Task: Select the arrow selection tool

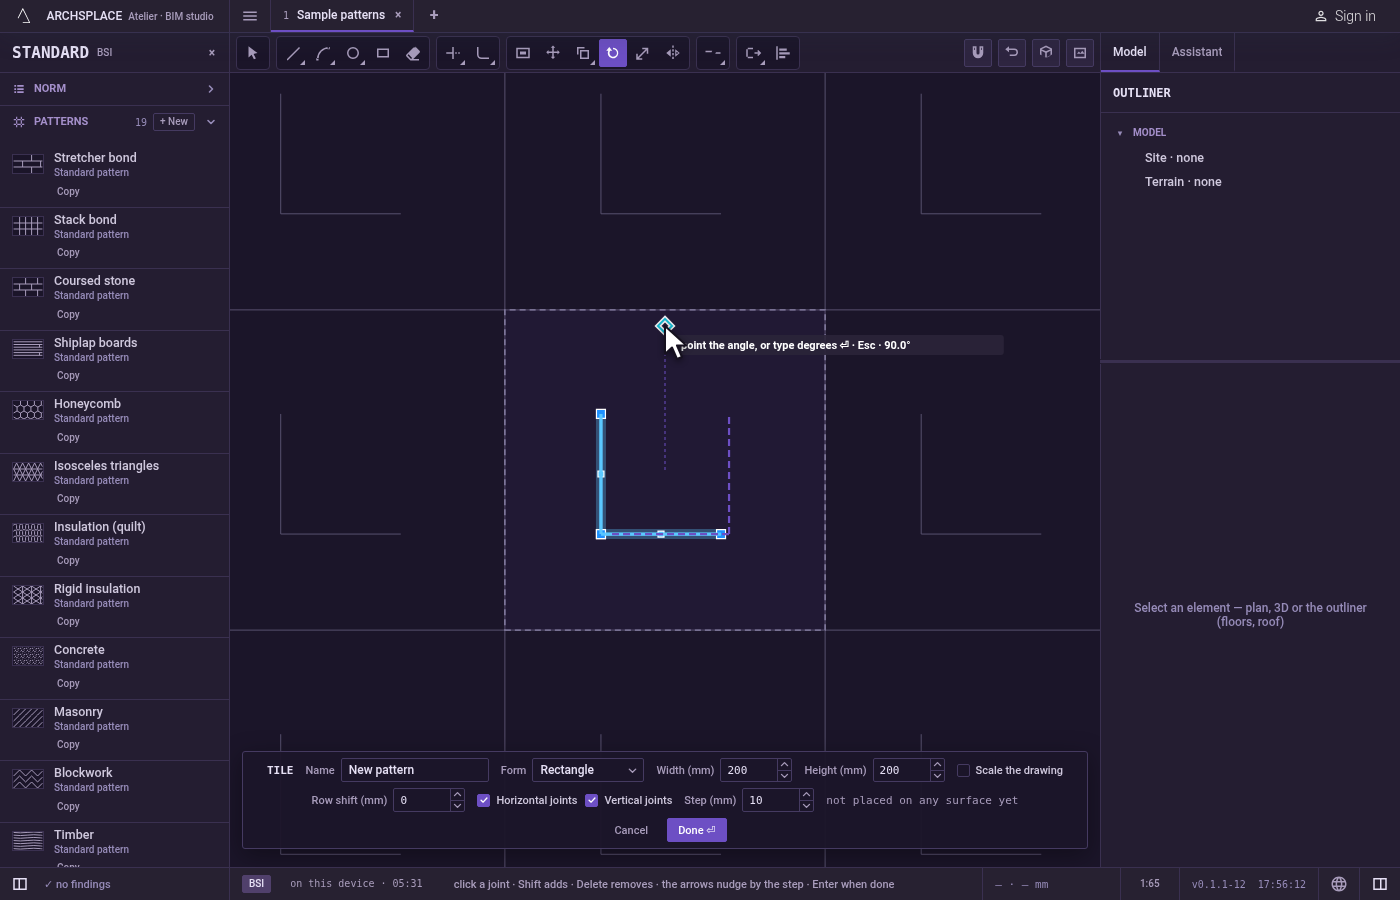Action: (252, 53)
